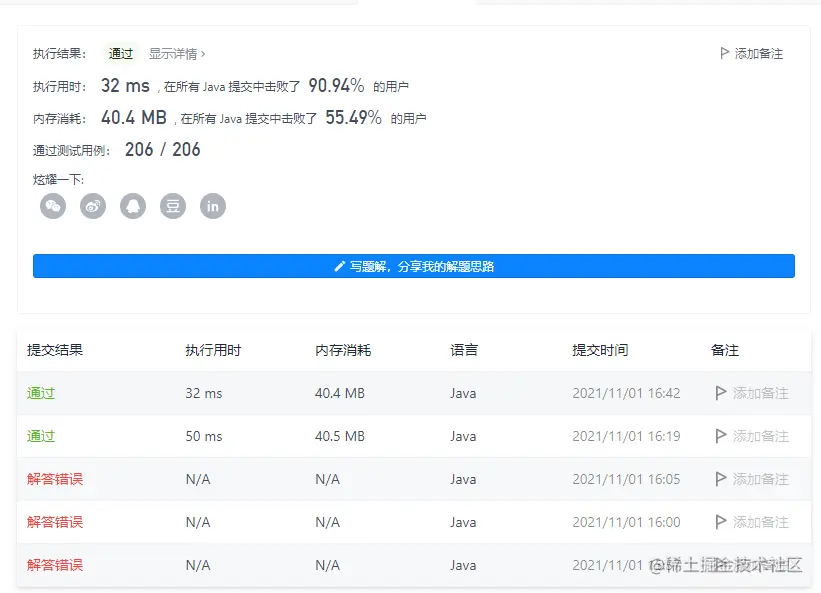Click the 通过 status badge in the result summary
This screenshot has width=821, height=593.
[x=120, y=53]
